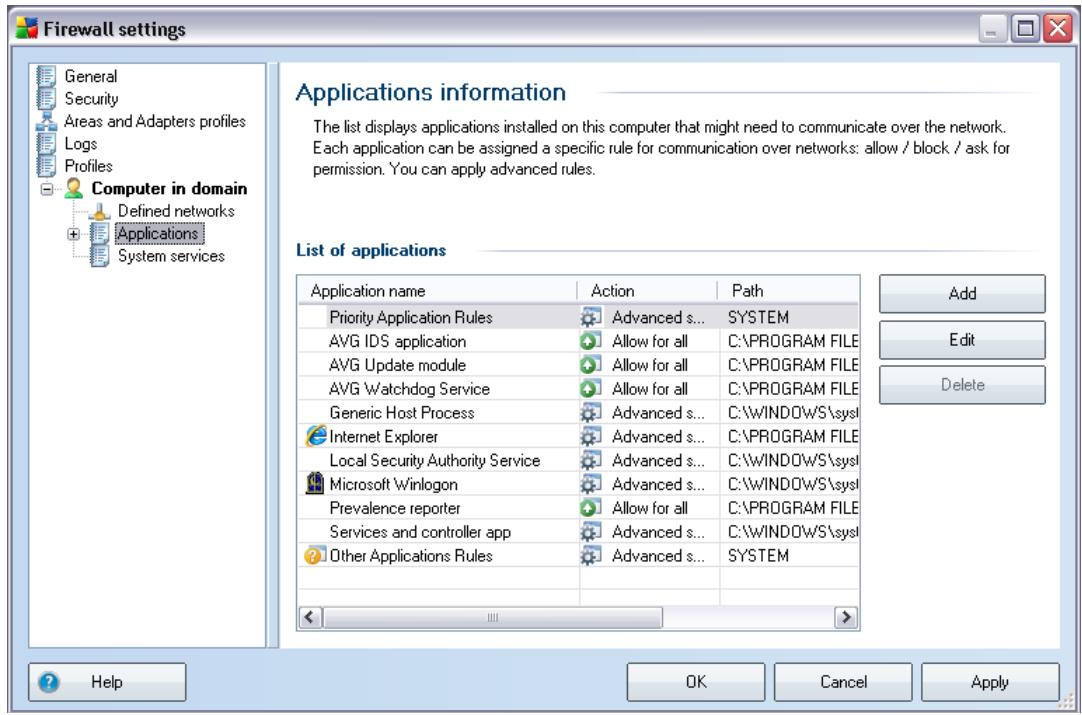Click gear icon for Services and controller app
Viewport: 1082px width, 715px height.
click(x=591, y=531)
